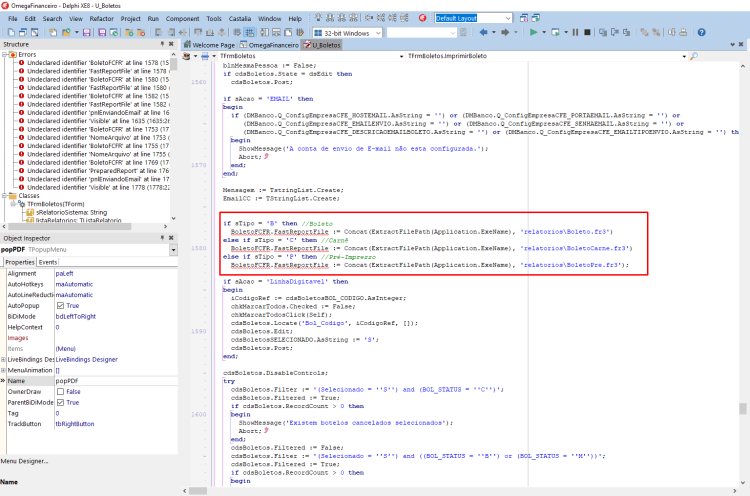
Task: Open Help contents question-mark icon
Action: coord(701,33)
